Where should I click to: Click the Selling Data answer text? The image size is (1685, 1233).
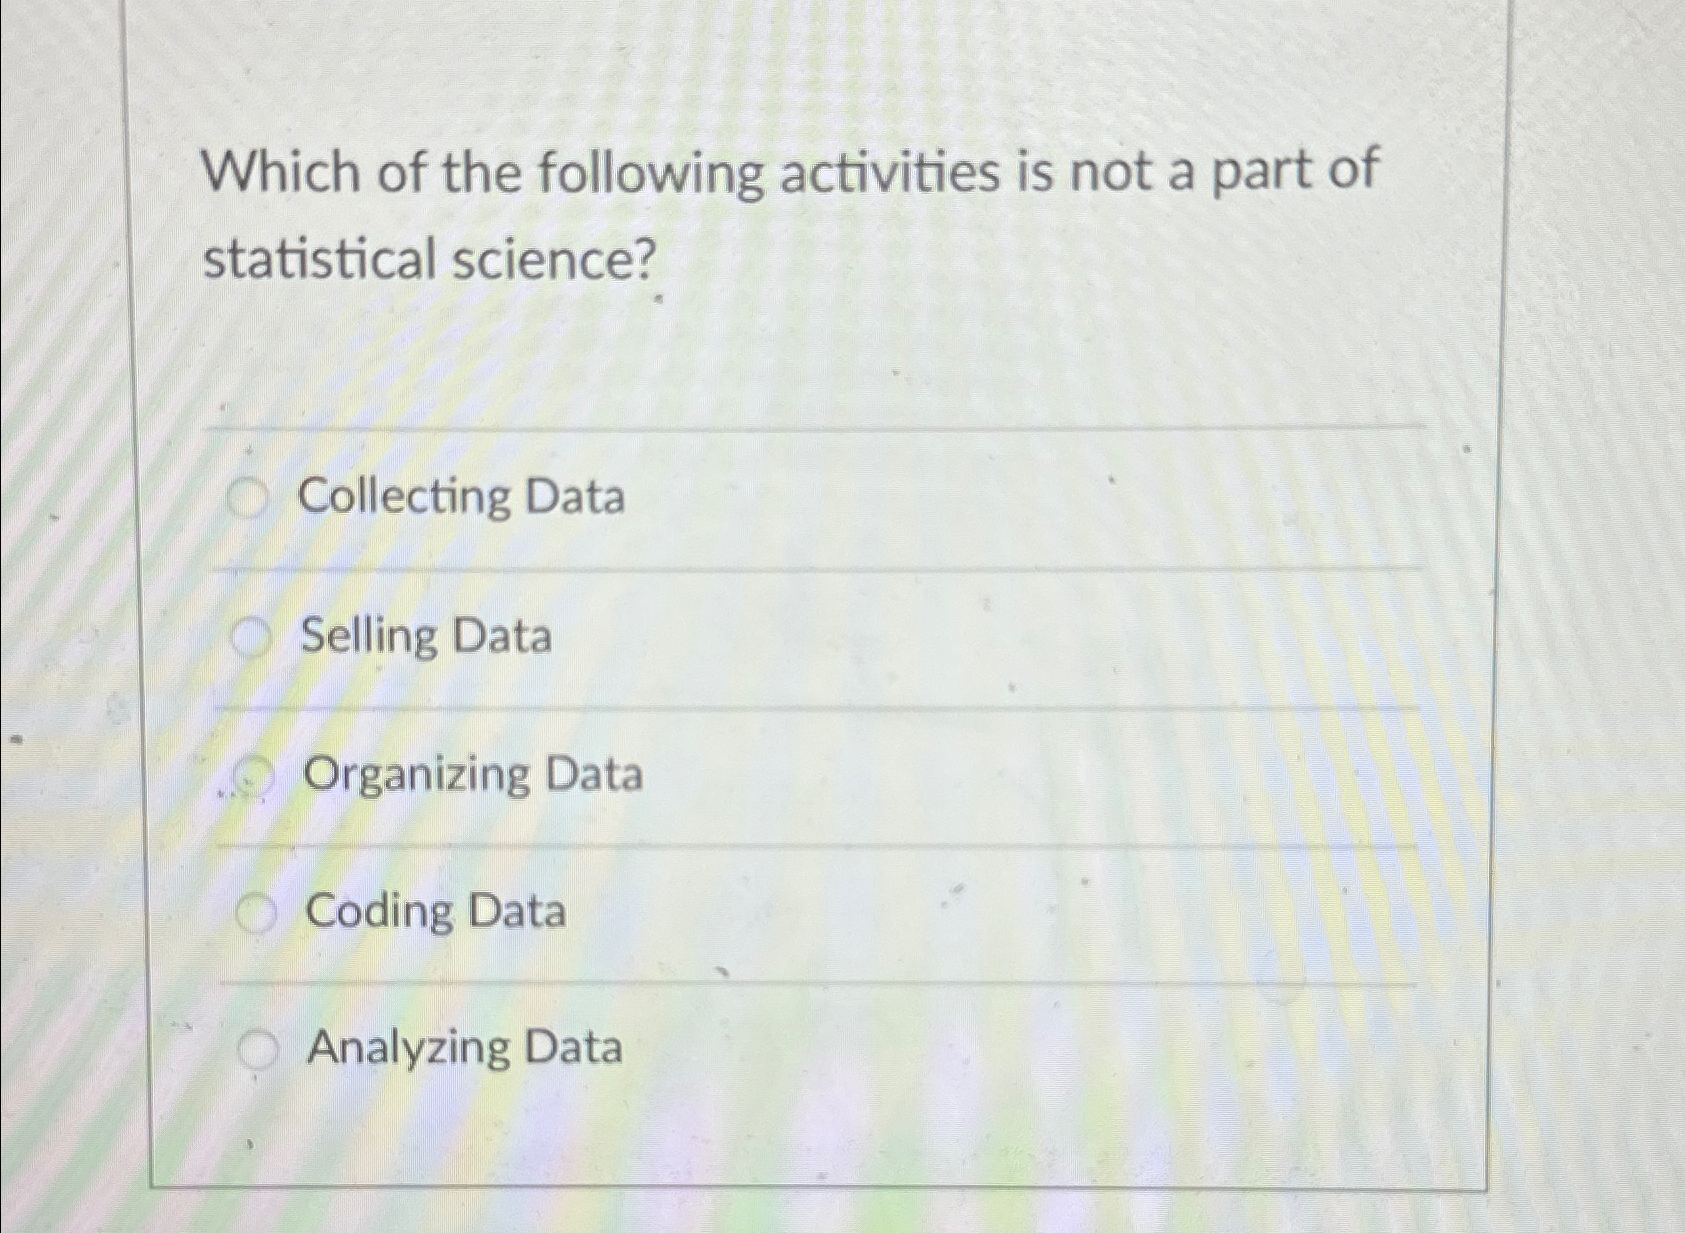point(426,637)
